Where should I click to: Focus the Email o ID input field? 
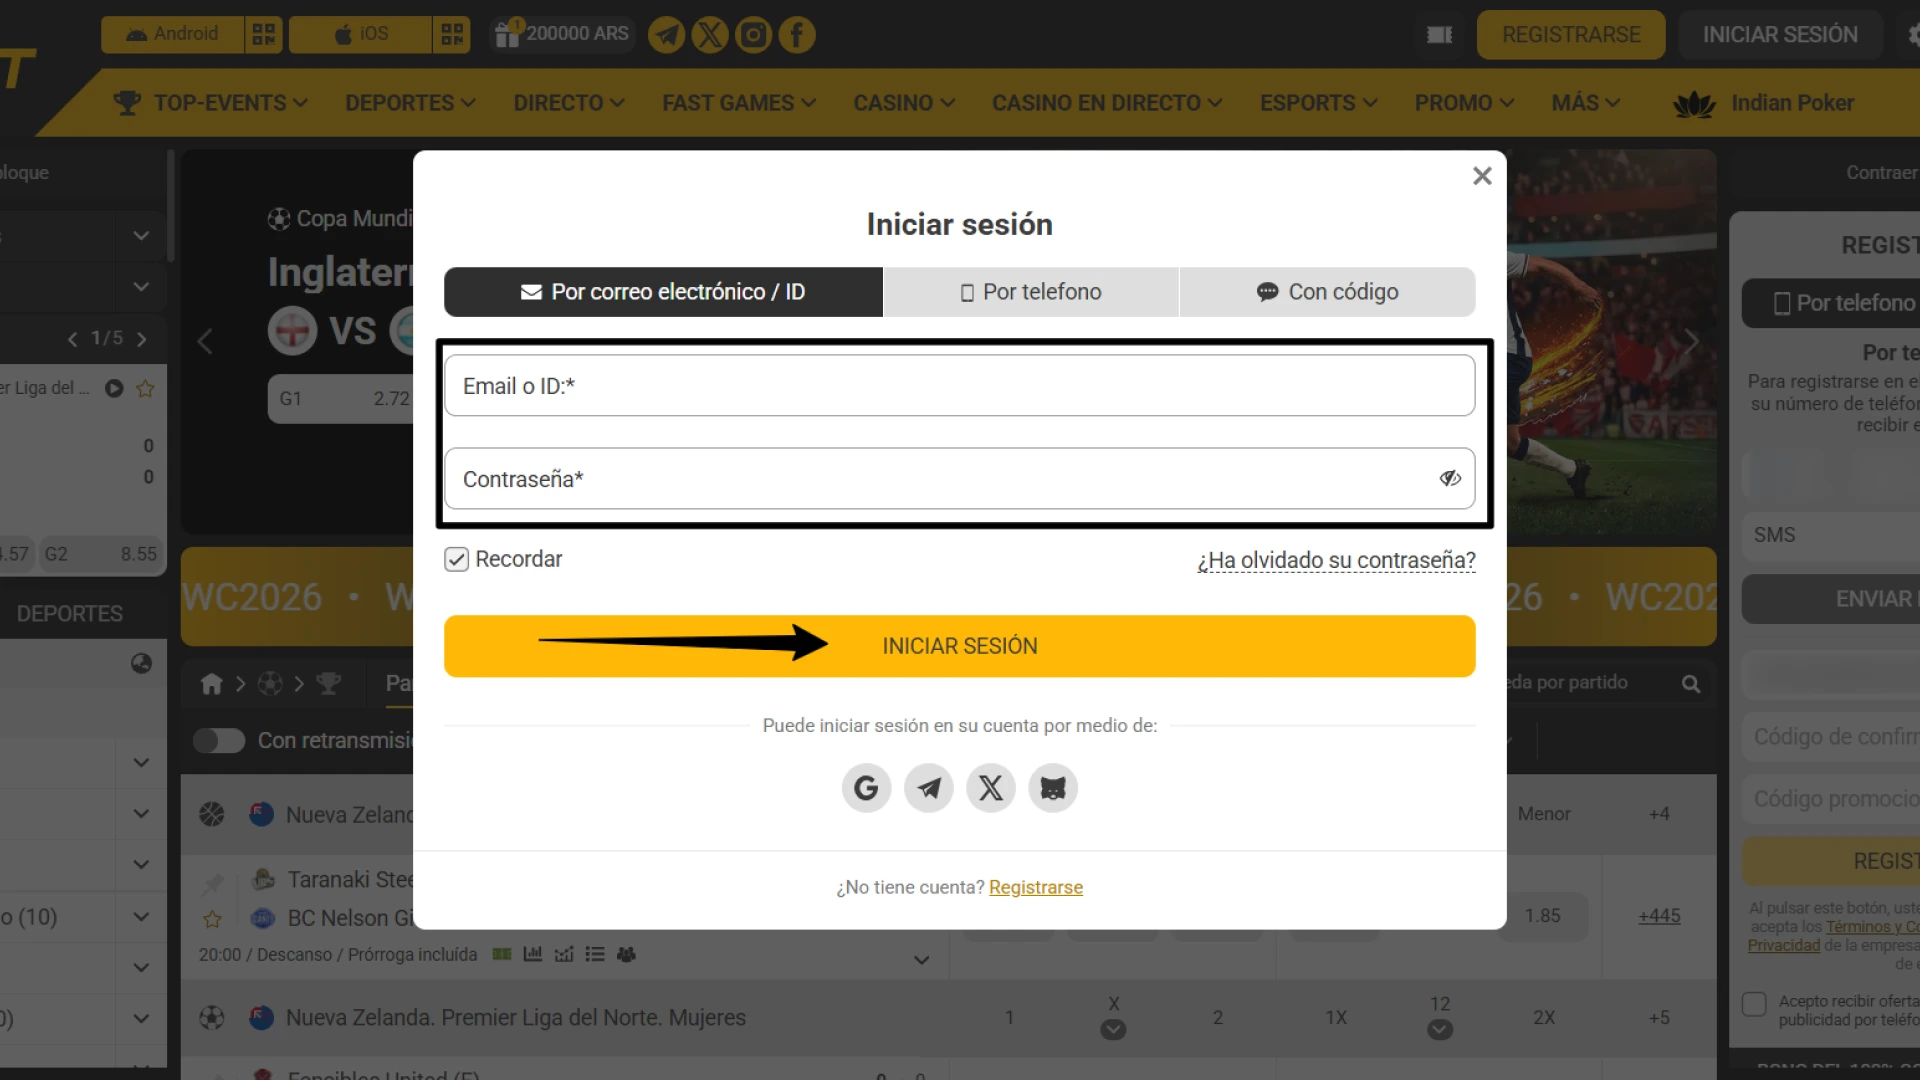coord(960,386)
